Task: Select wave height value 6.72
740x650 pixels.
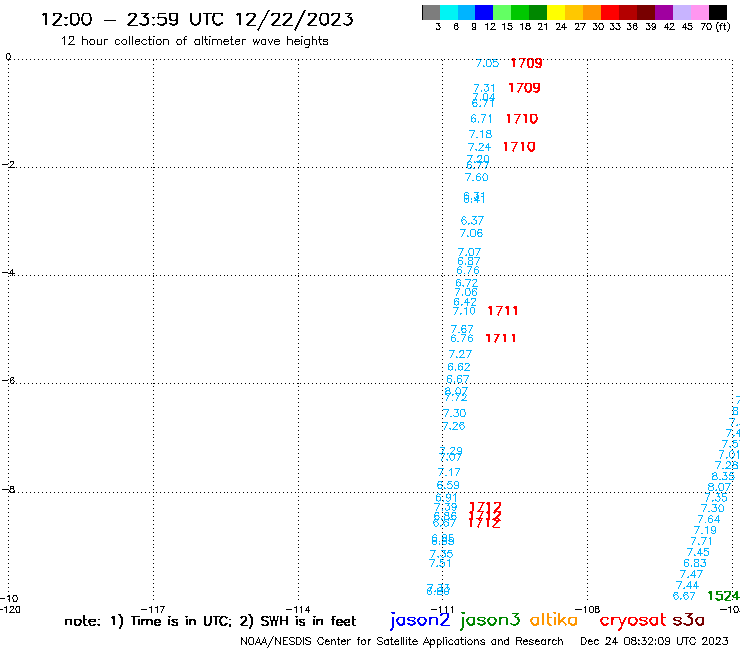Action: (466, 283)
